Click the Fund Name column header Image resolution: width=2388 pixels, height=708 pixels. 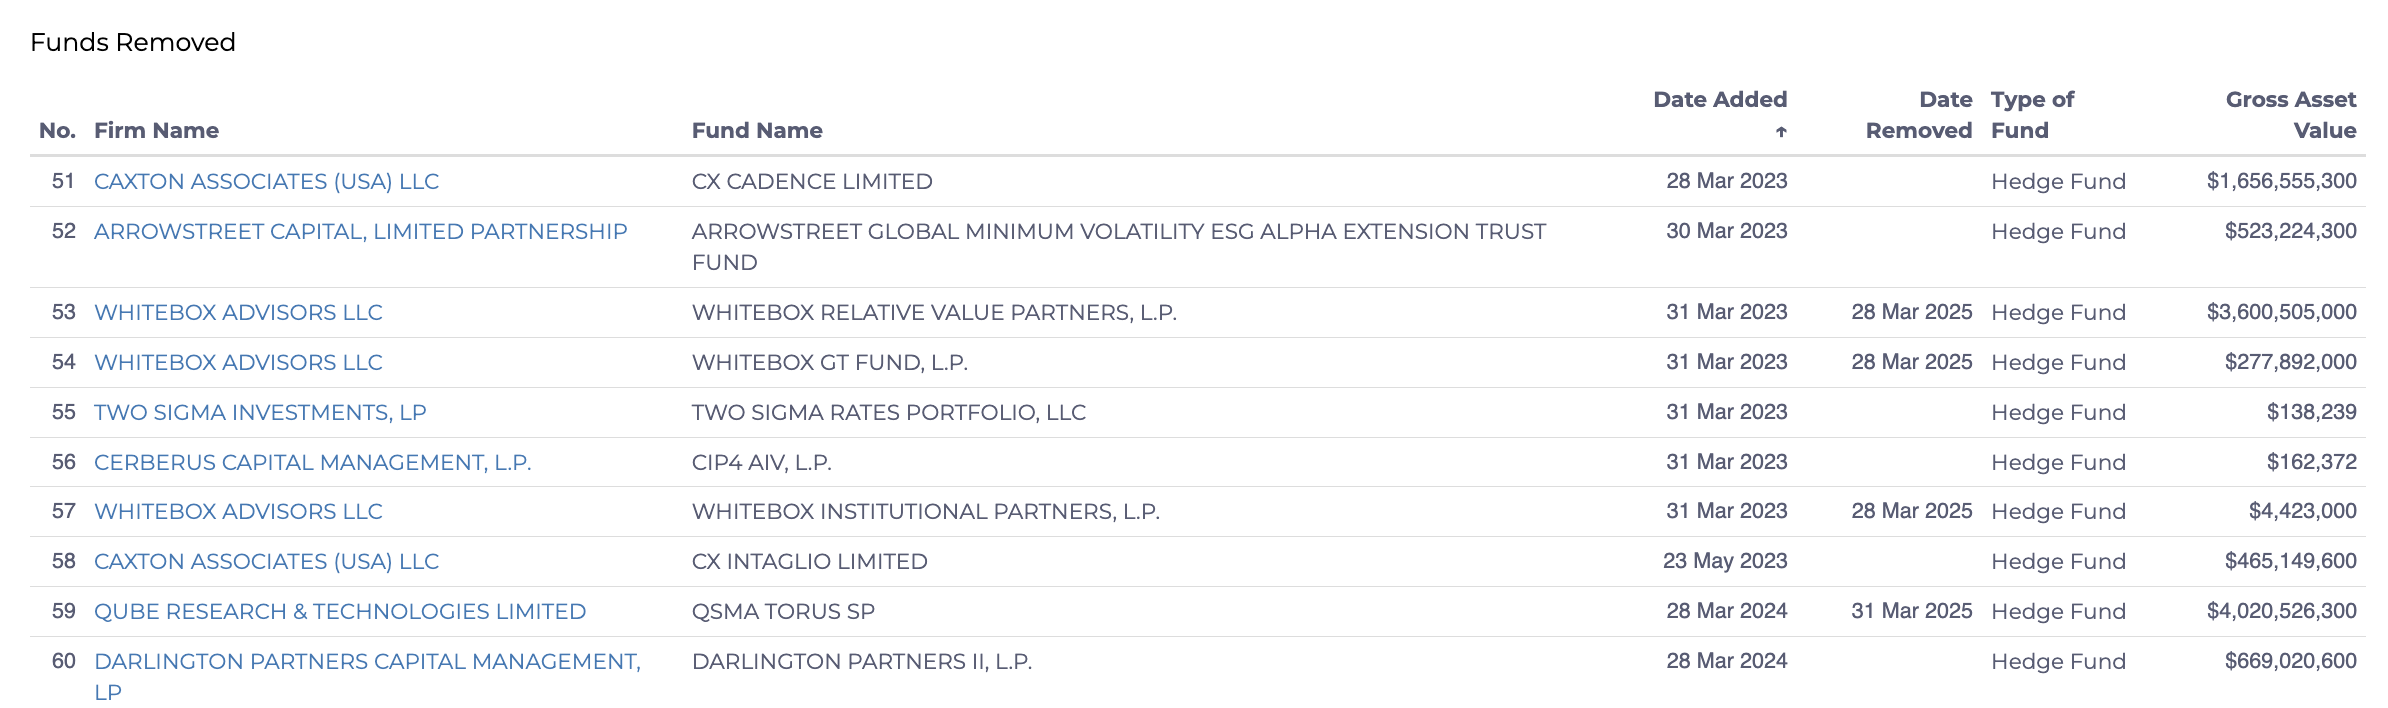(x=757, y=131)
